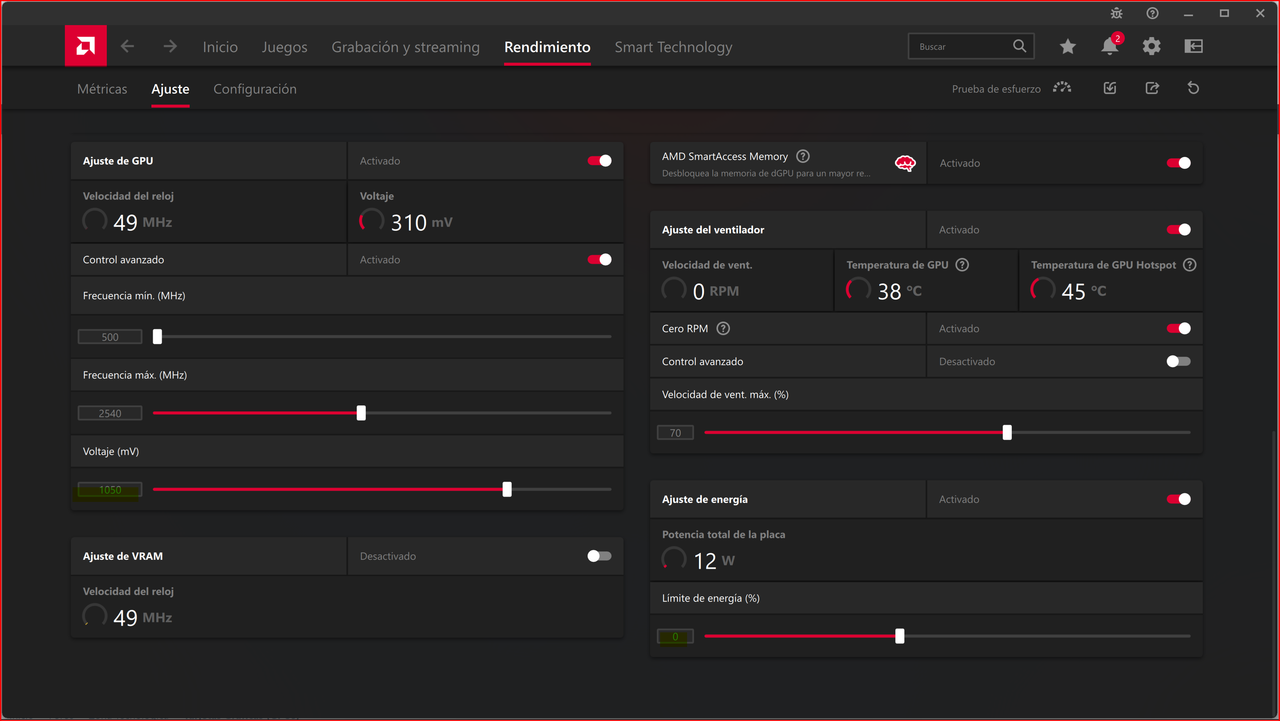The height and width of the screenshot is (721, 1280).
Task: Toggle the sidebar panel icon
Action: (1193, 46)
